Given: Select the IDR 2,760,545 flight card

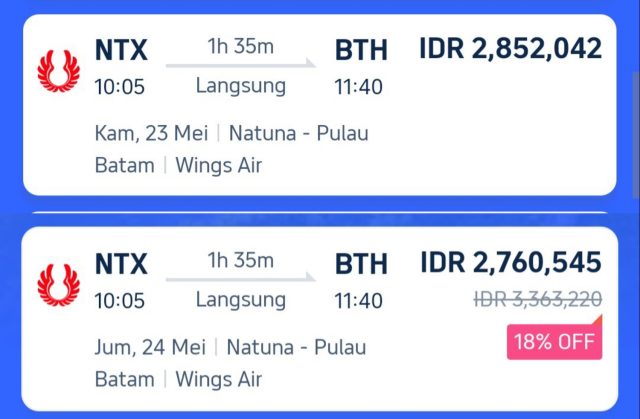Looking at the screenshot, I should pyautogui.click(x=320, y=319).
